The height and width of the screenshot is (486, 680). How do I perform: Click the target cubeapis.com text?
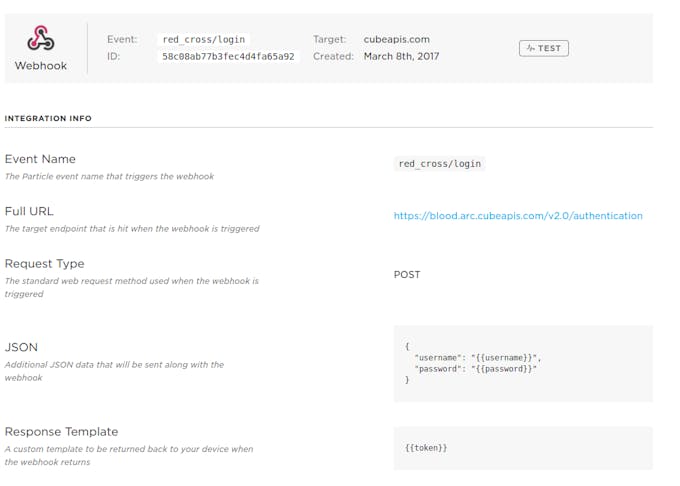396,39
